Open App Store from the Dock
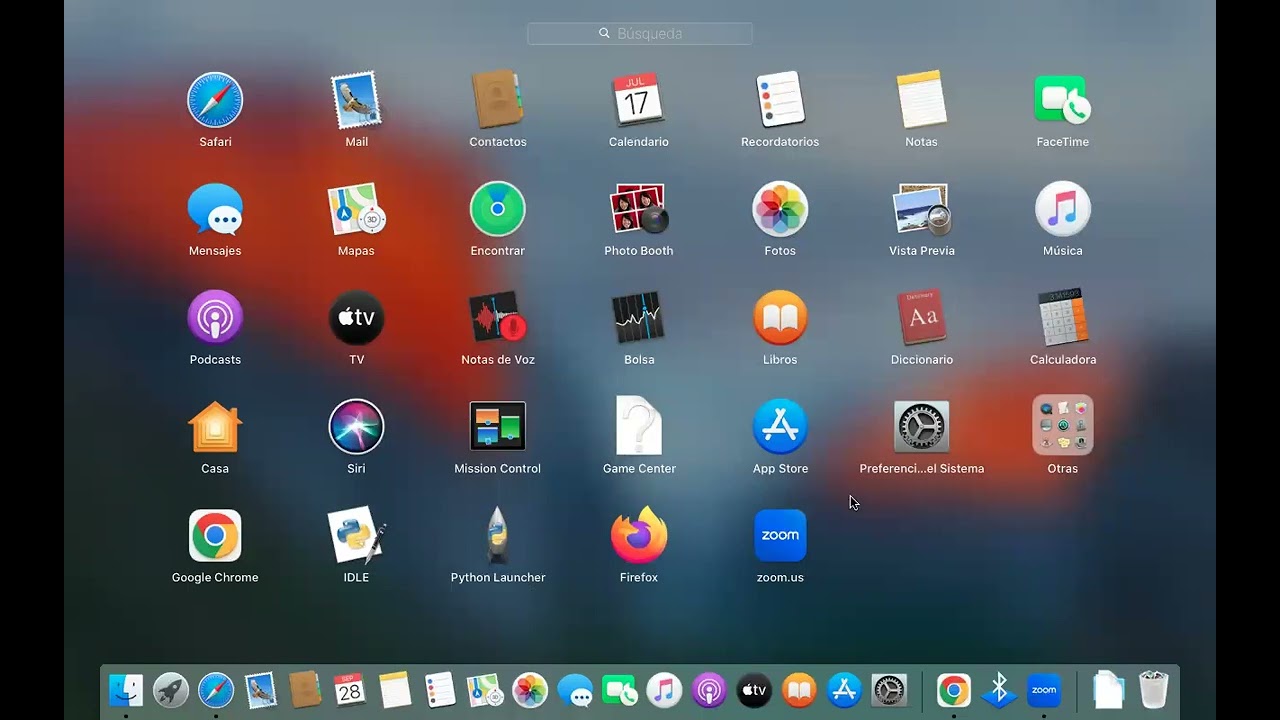 844,690
